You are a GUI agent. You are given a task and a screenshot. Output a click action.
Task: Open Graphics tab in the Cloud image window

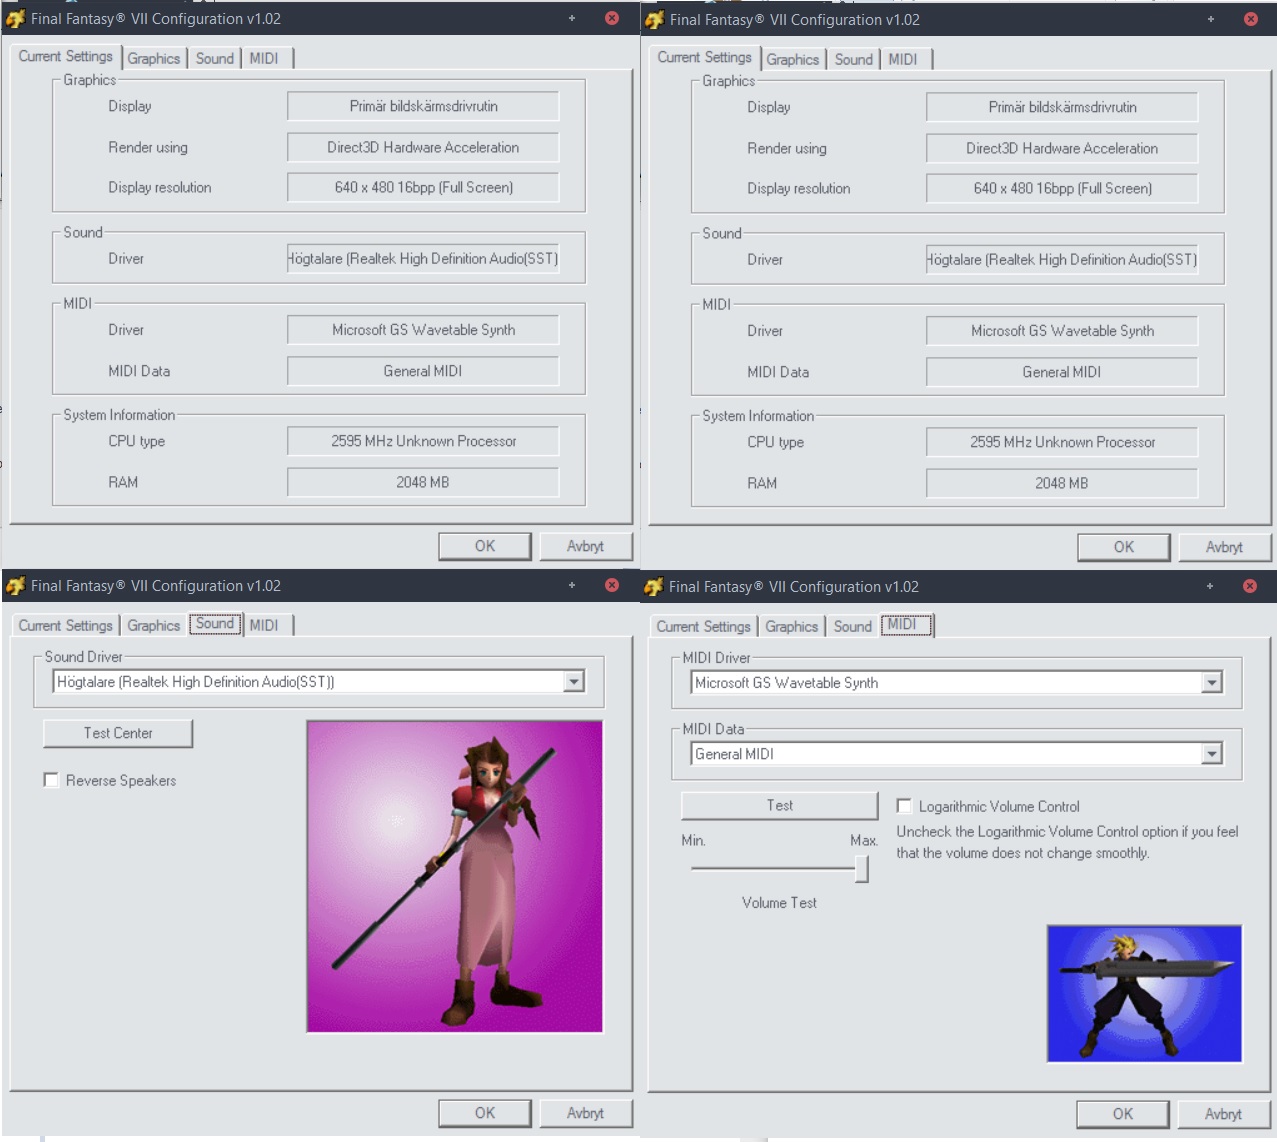(x=792, y=627)
